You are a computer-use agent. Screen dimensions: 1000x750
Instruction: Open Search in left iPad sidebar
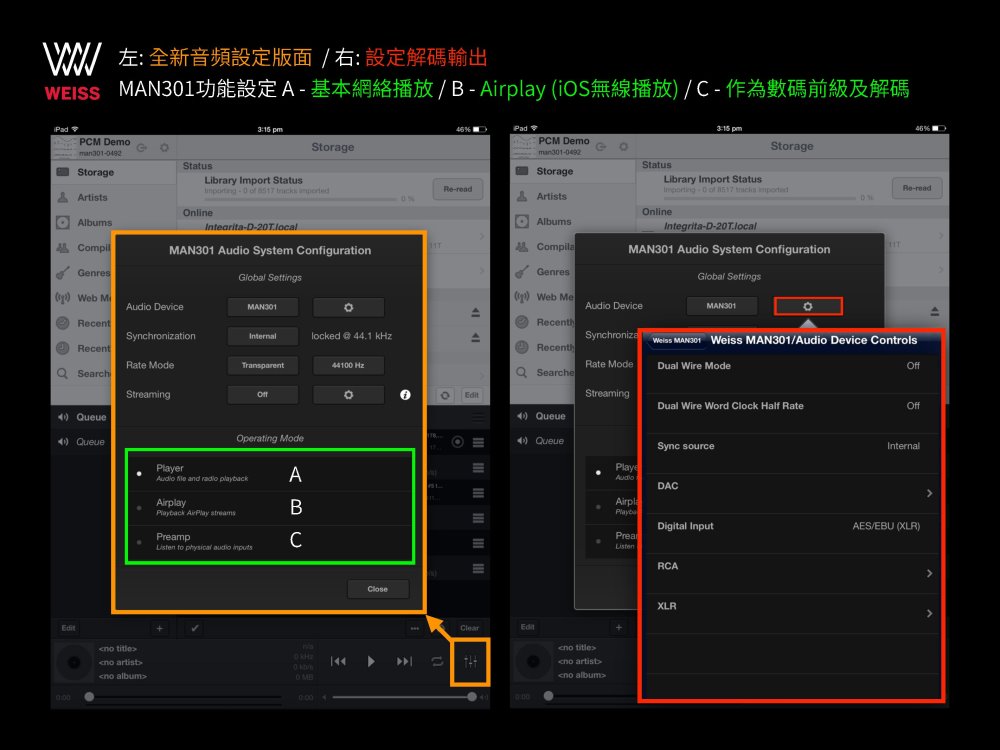tap(83, 374)
